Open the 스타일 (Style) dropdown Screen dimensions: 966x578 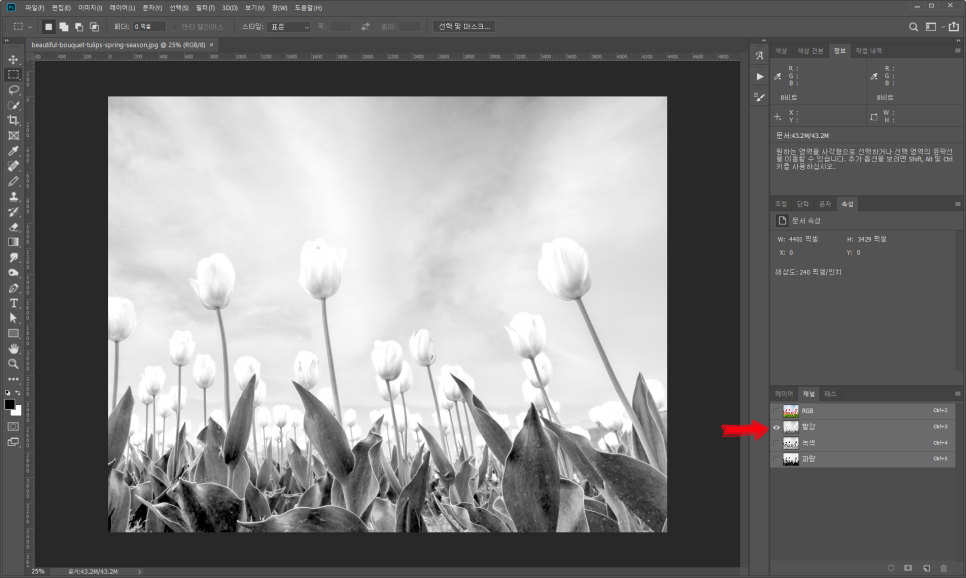tap(291, 26)
